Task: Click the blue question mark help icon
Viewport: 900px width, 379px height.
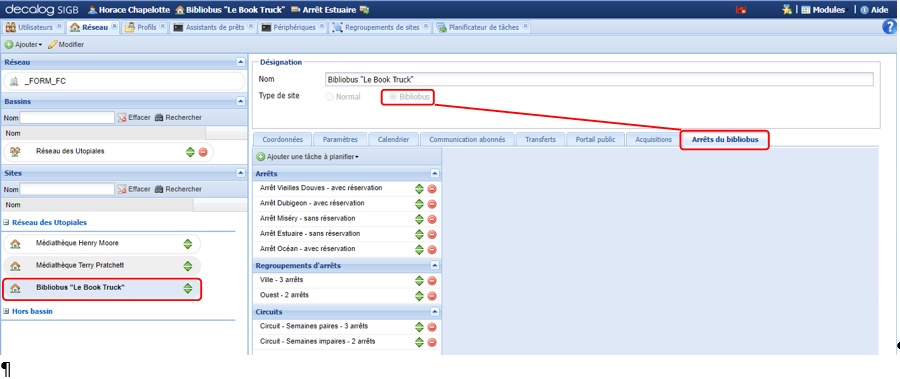Action: point(889,27)
